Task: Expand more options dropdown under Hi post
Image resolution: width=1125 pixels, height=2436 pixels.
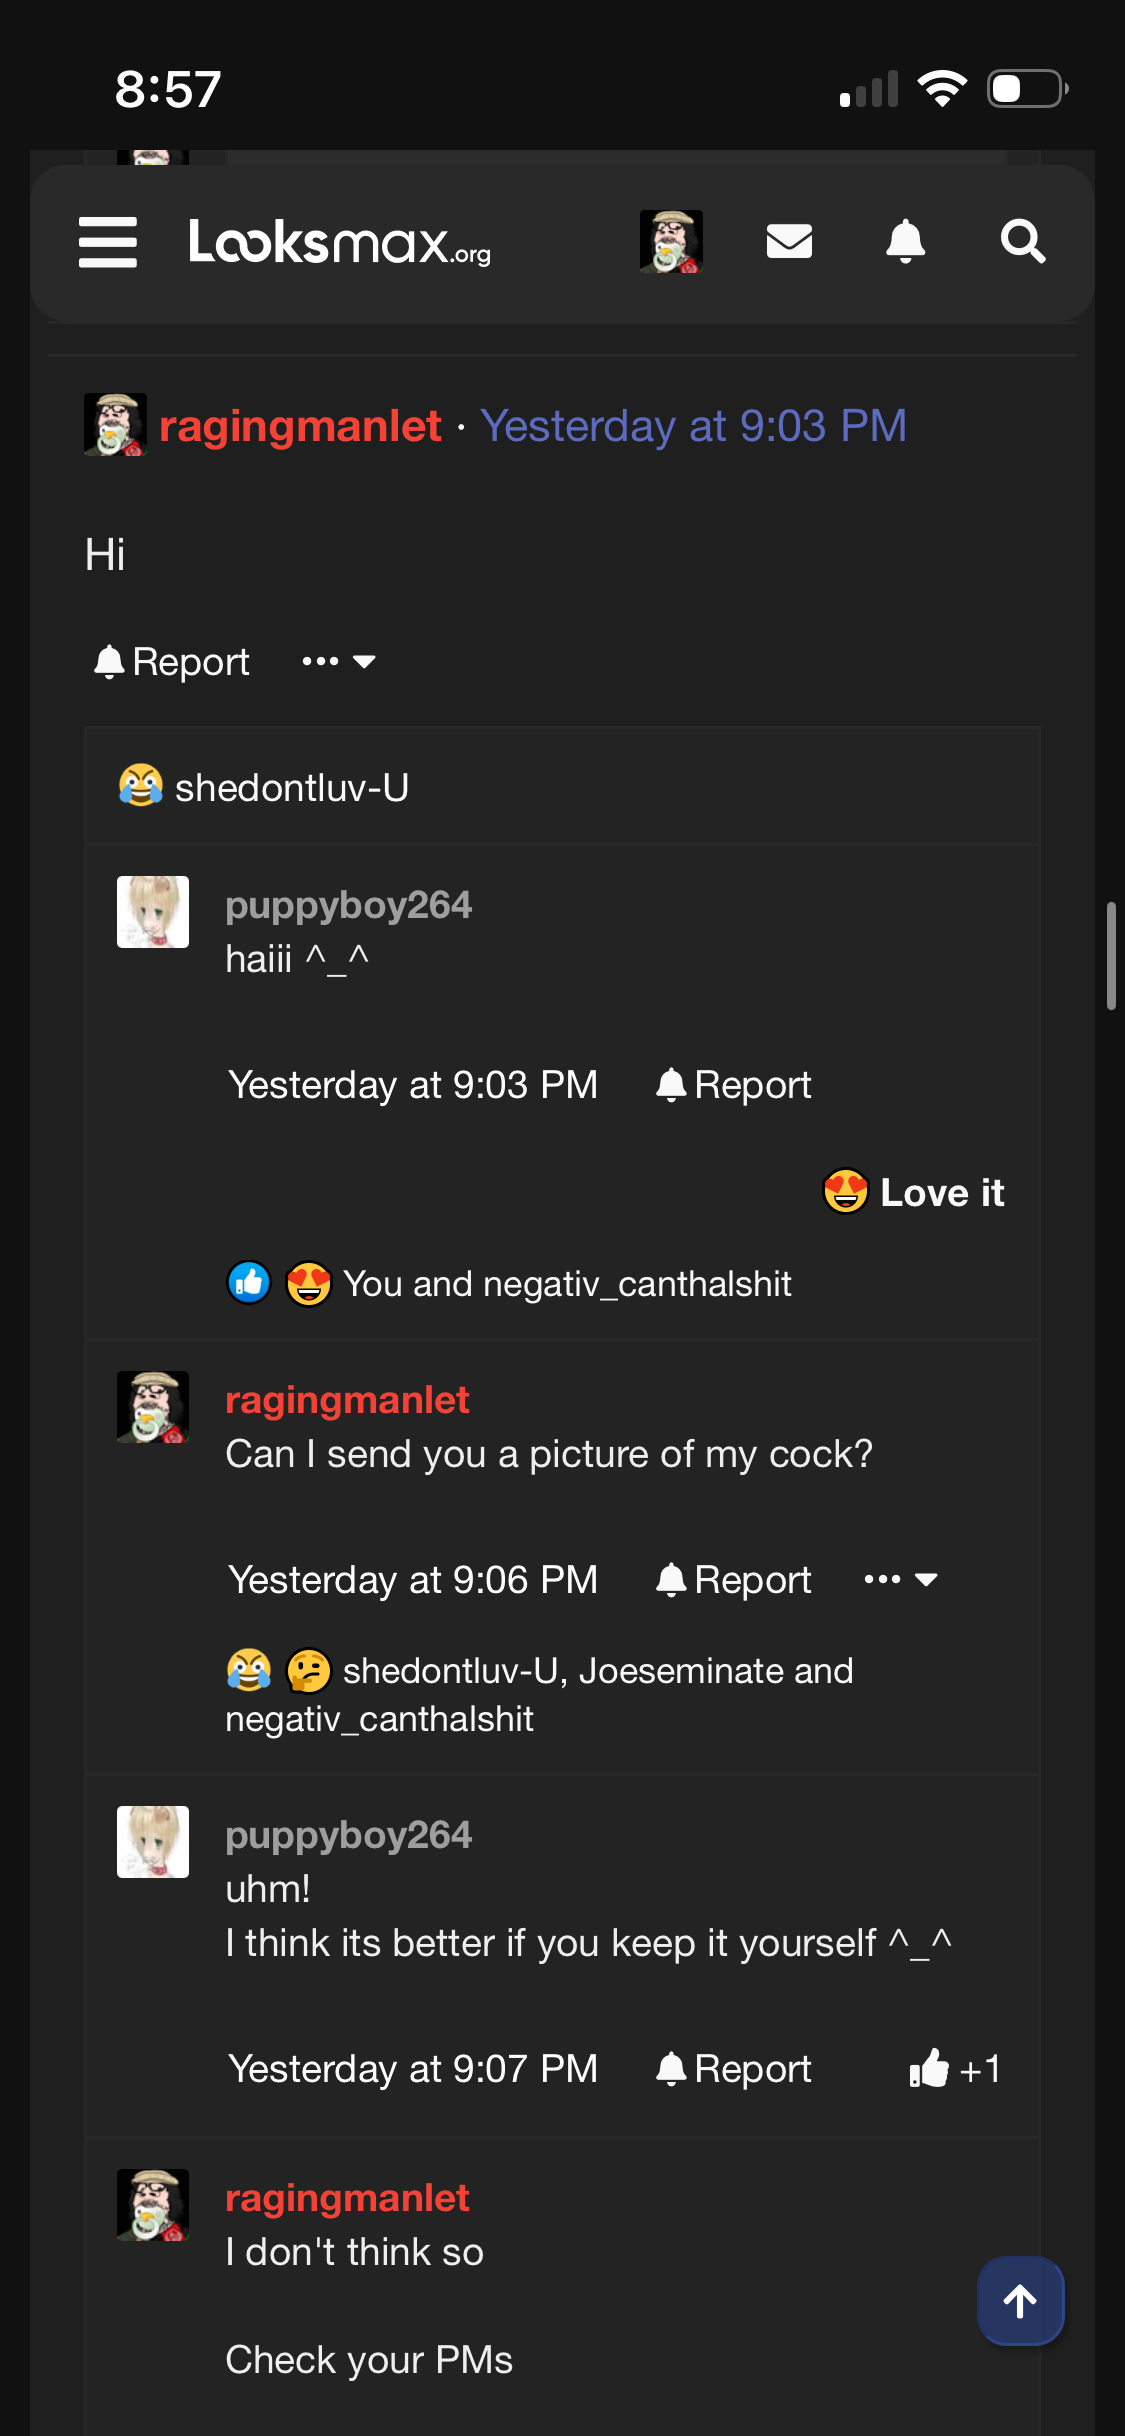Action: click(x=339, y=661)
